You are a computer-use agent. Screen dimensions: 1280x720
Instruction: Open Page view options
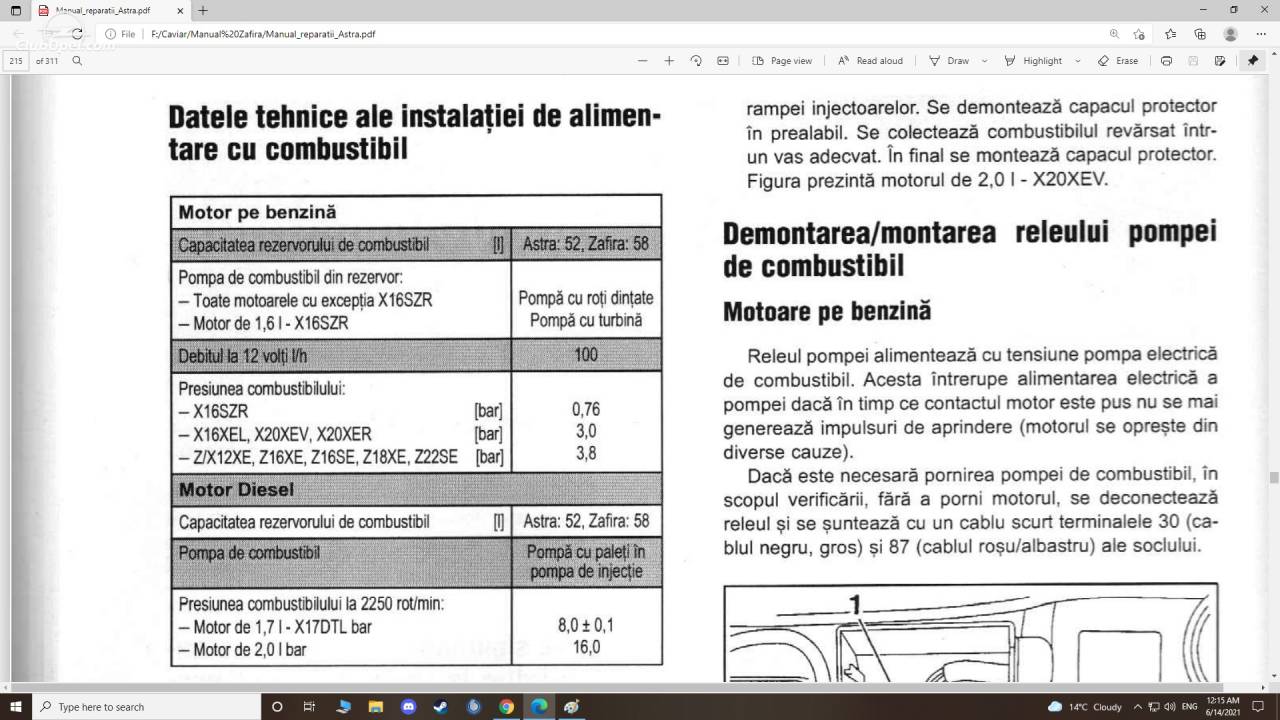click(782, 61)
